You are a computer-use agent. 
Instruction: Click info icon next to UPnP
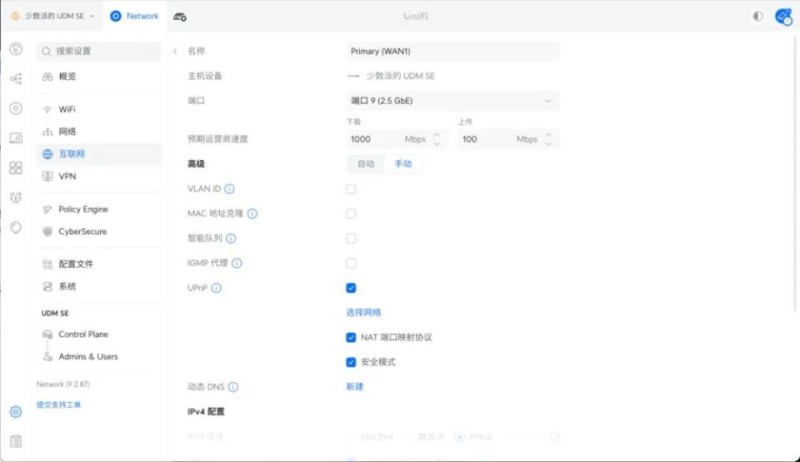(x=216, y=288)
